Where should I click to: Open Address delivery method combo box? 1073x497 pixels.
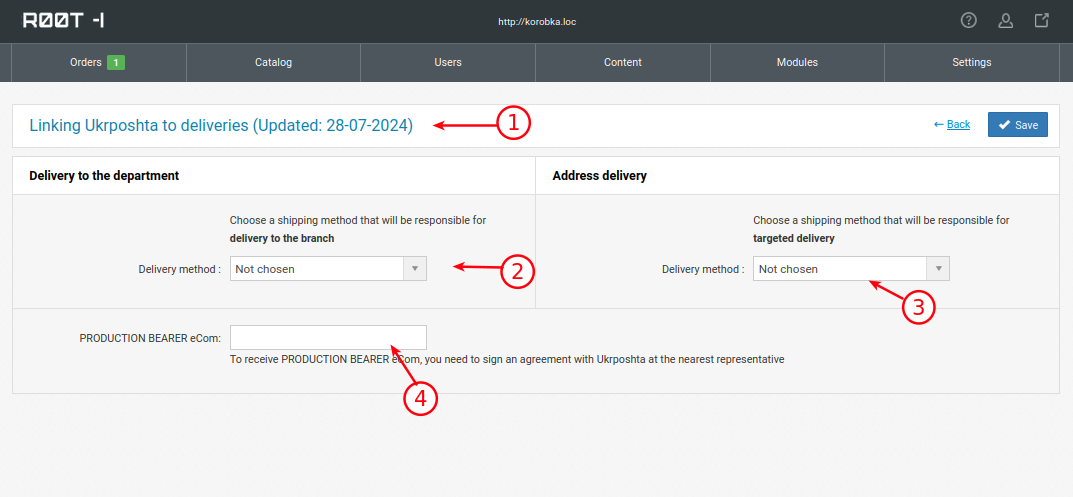pos(851,269)
